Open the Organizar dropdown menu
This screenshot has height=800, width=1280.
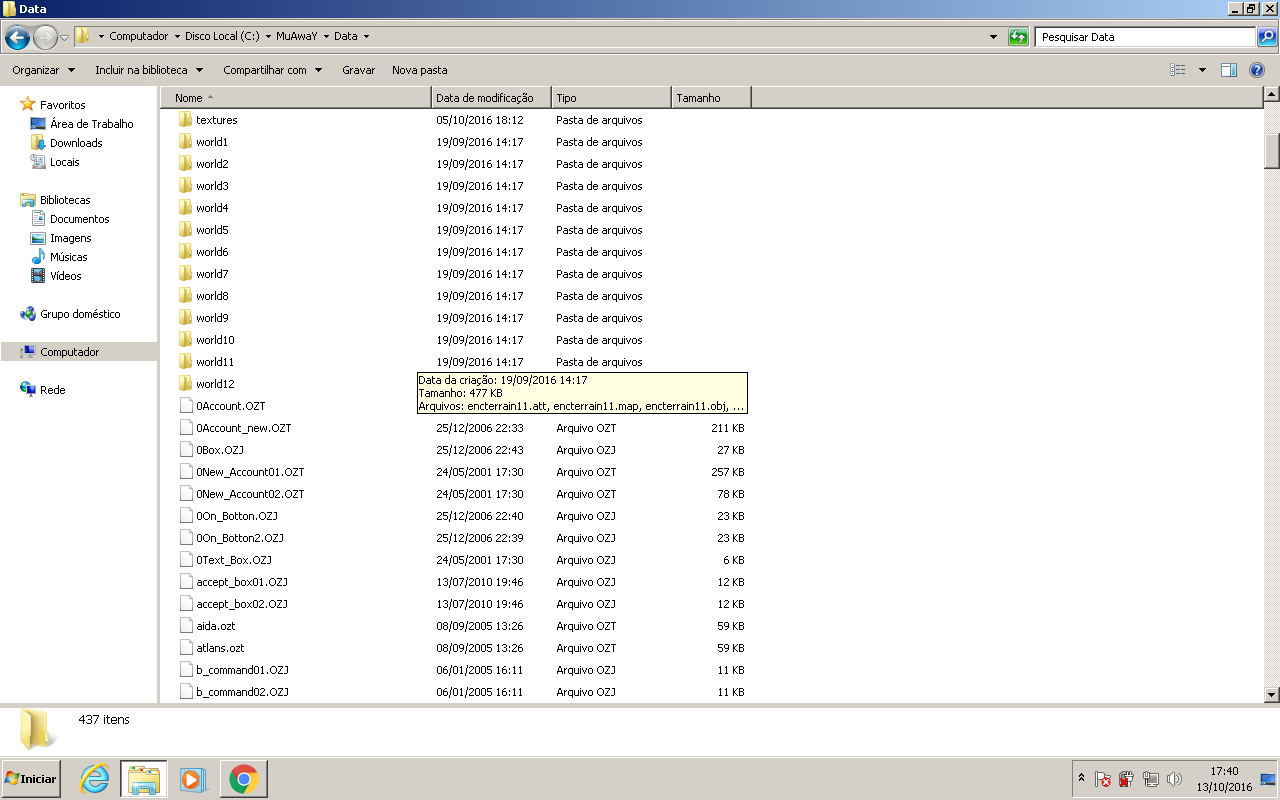pyautogui.click(x=43, y=70)
